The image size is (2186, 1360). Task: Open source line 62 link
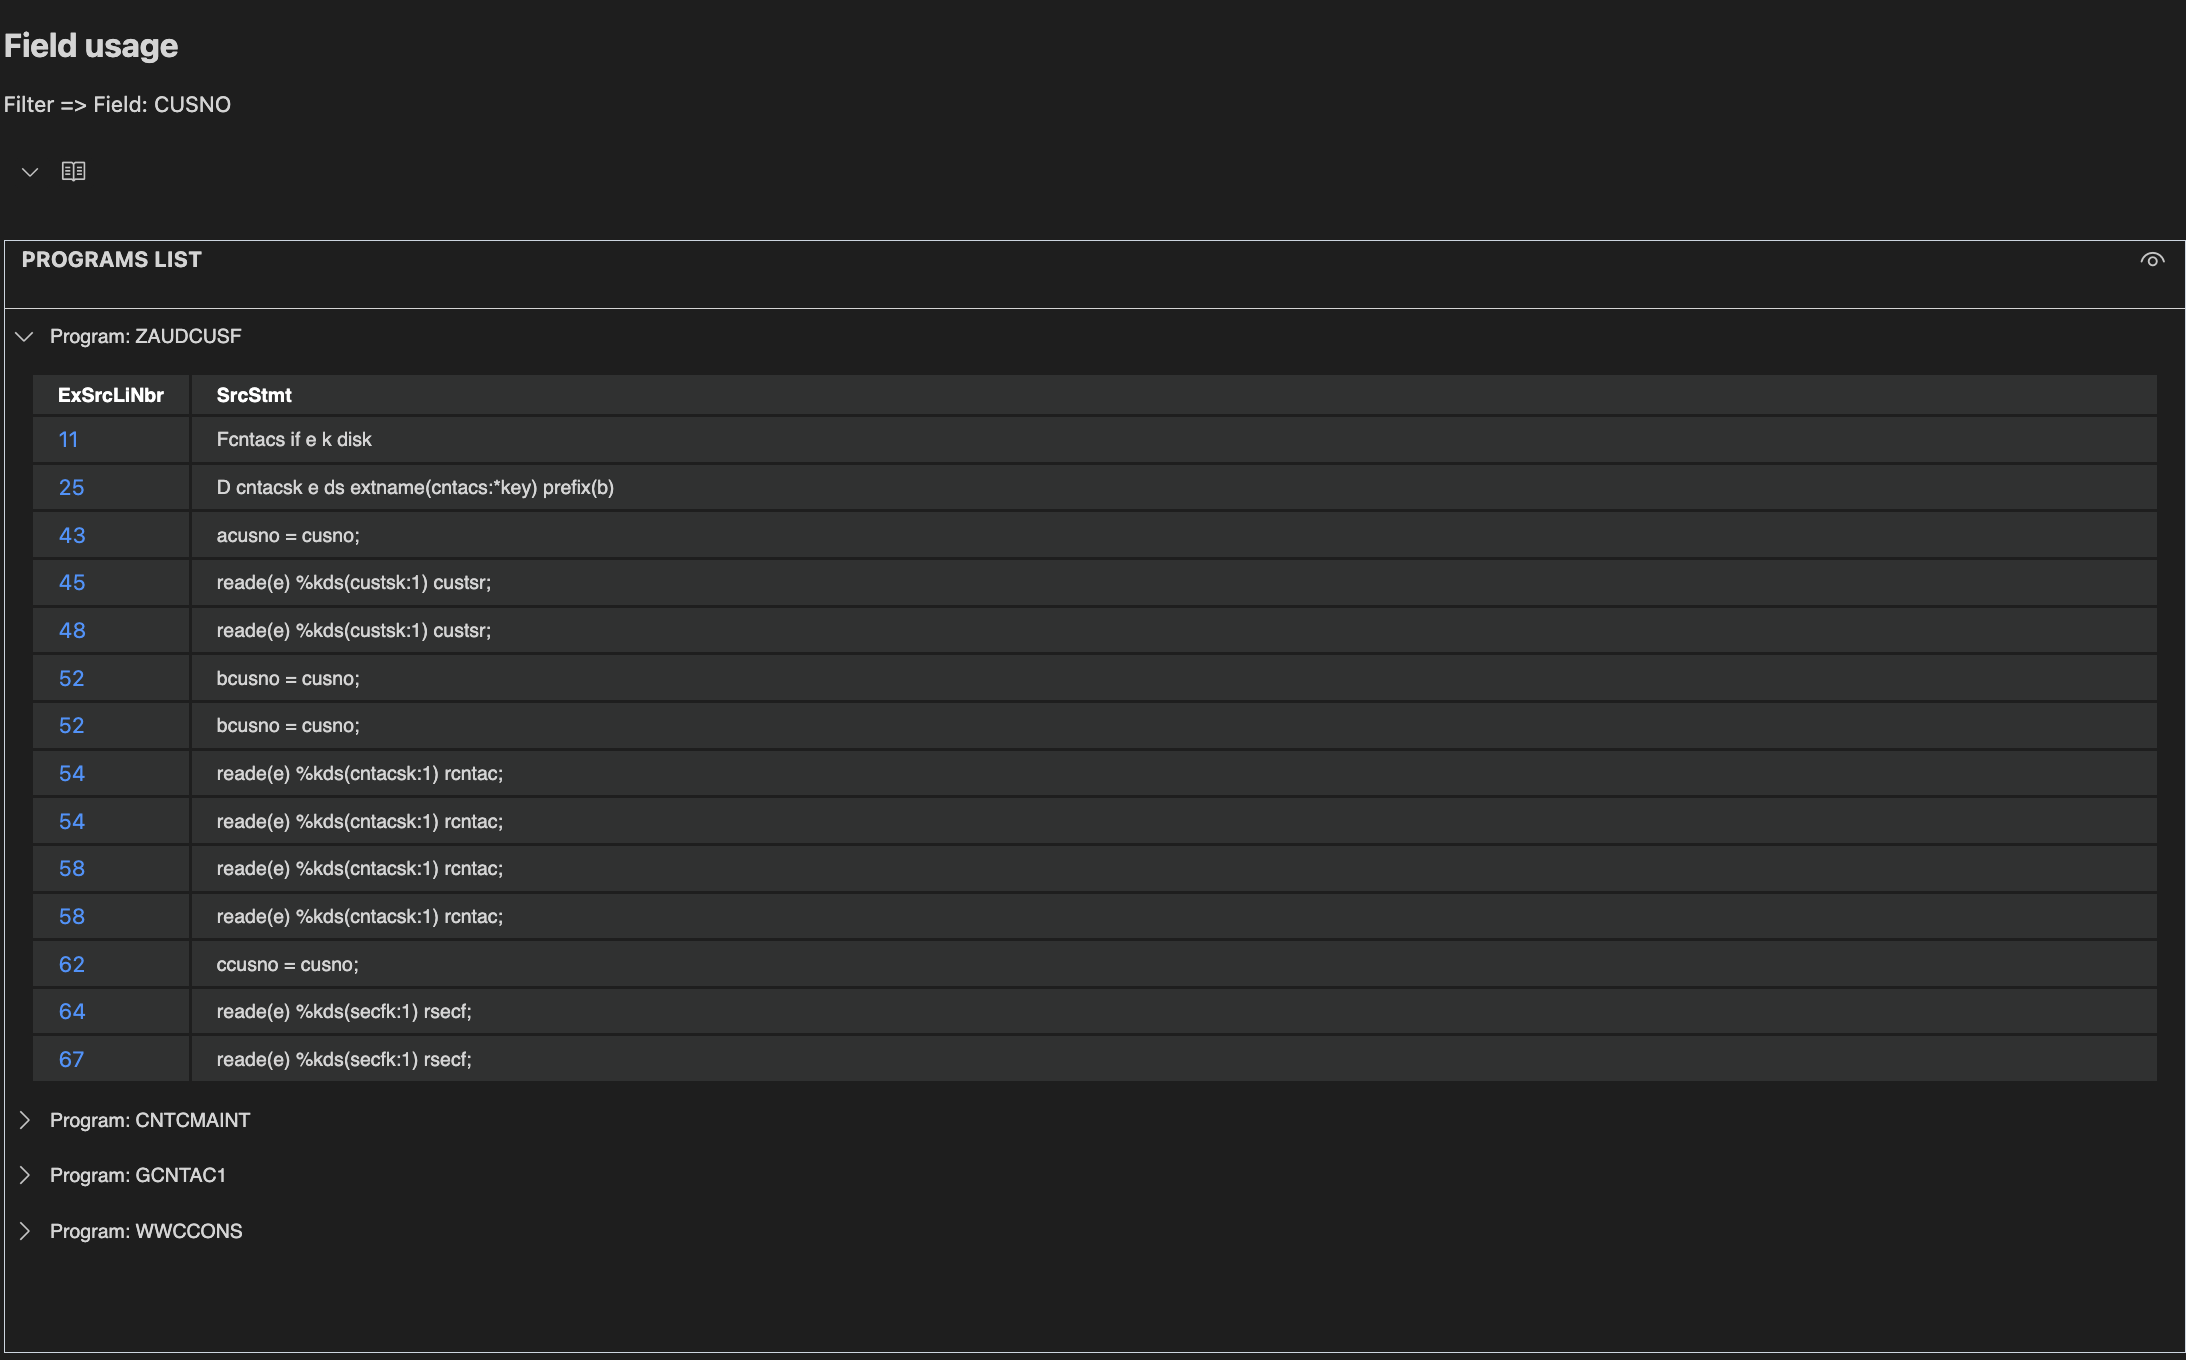coord(71,965)
